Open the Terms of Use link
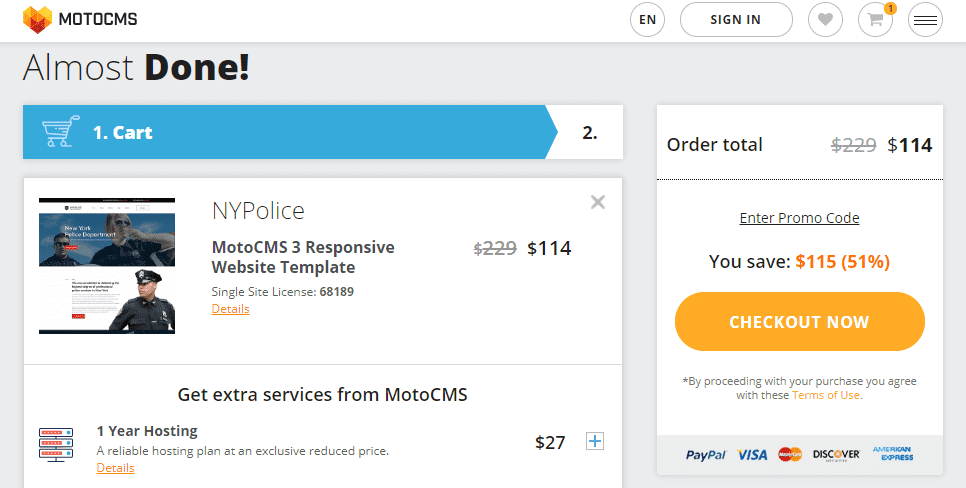The height and width of the screenshot is (488, 966). point(826,395)
